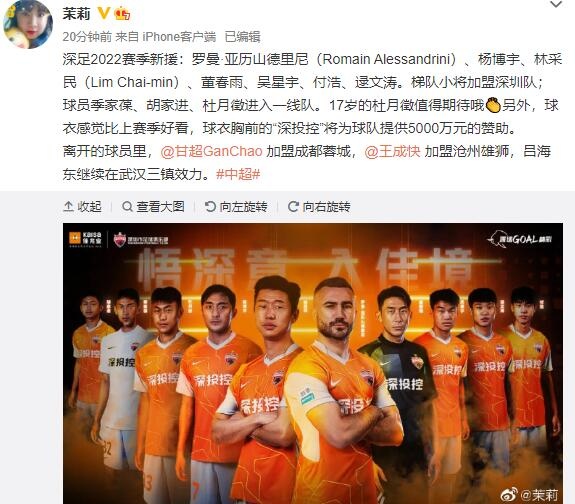575x504 pixels.
Task: Open the post options chevron menu
Action: [x=556, y=4]
